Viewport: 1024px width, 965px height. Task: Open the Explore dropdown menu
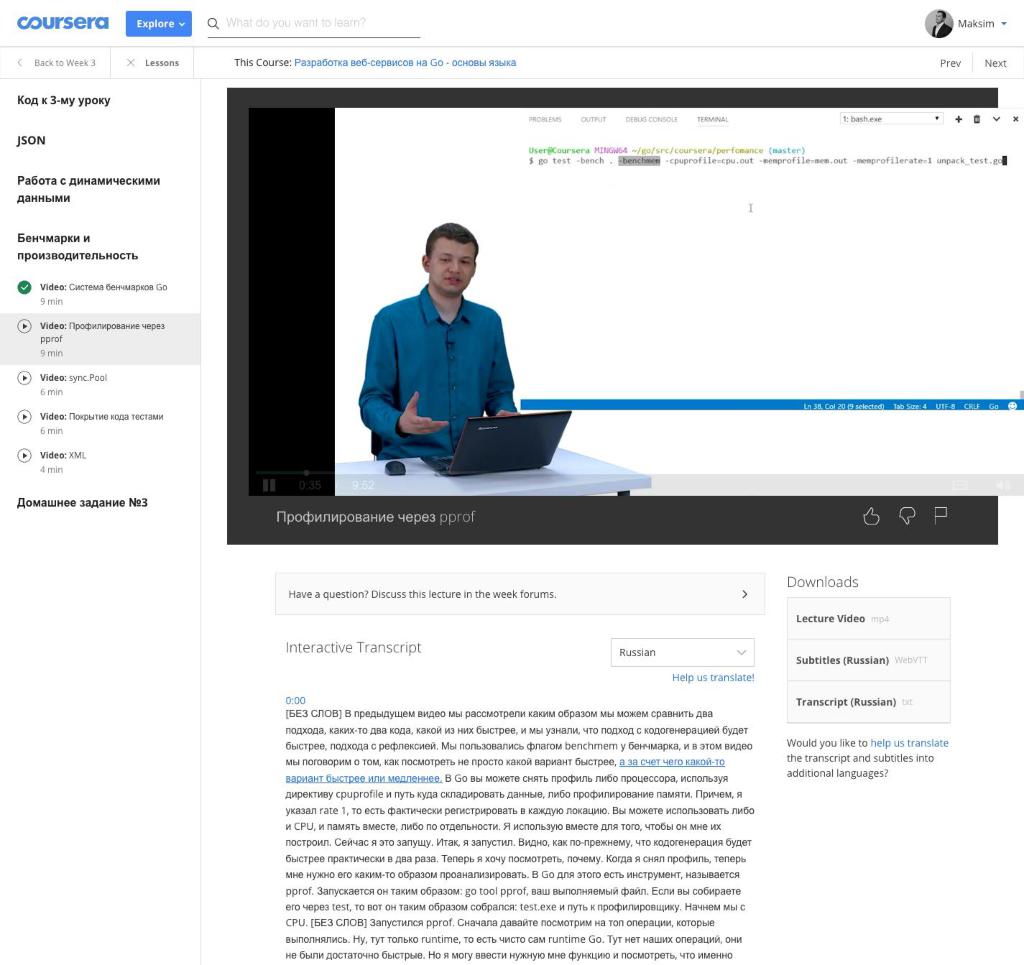click(x=158, y=22)
